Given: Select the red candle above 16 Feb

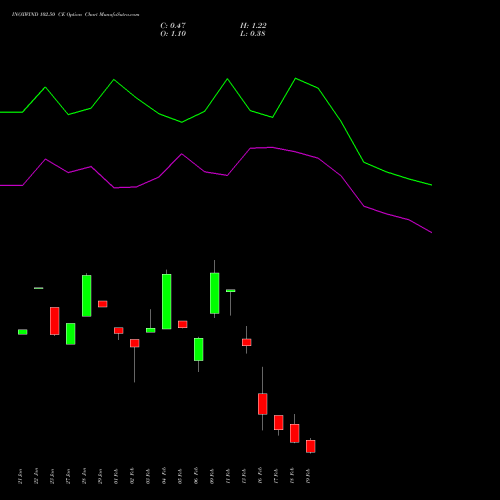Looking at the screenshot, I should 263,404.
